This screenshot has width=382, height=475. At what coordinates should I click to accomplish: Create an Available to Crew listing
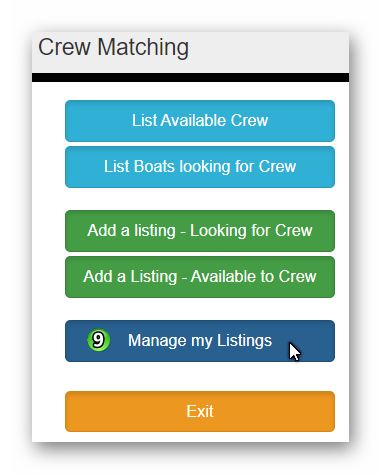click(200, 277)
